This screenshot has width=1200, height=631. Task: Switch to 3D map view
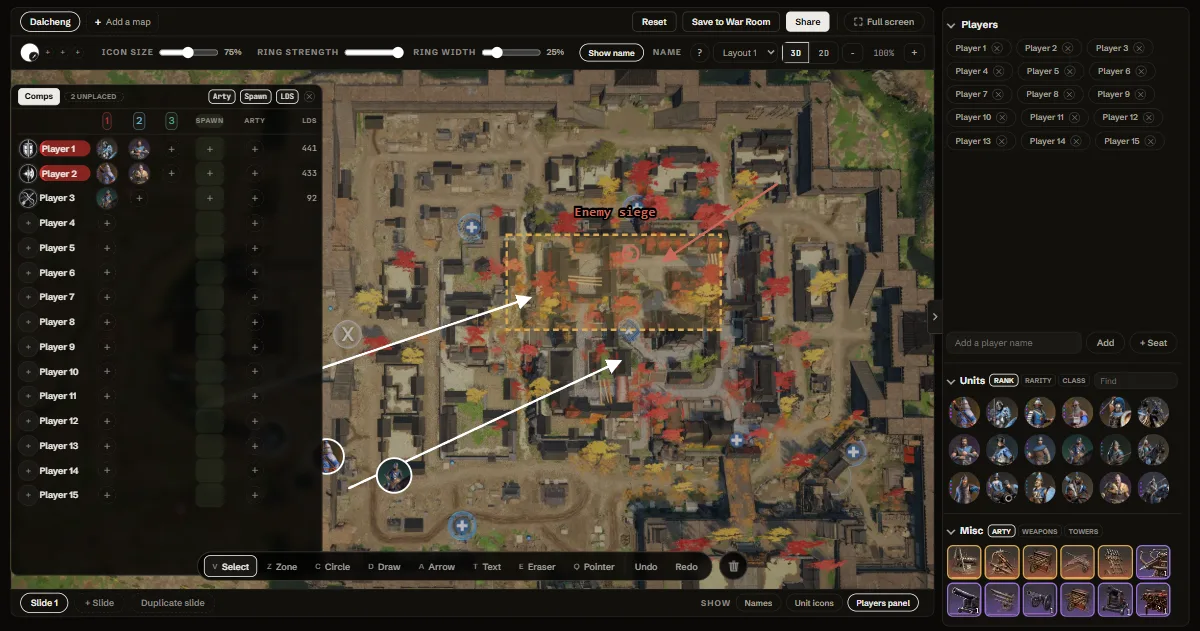click(796, 53)
